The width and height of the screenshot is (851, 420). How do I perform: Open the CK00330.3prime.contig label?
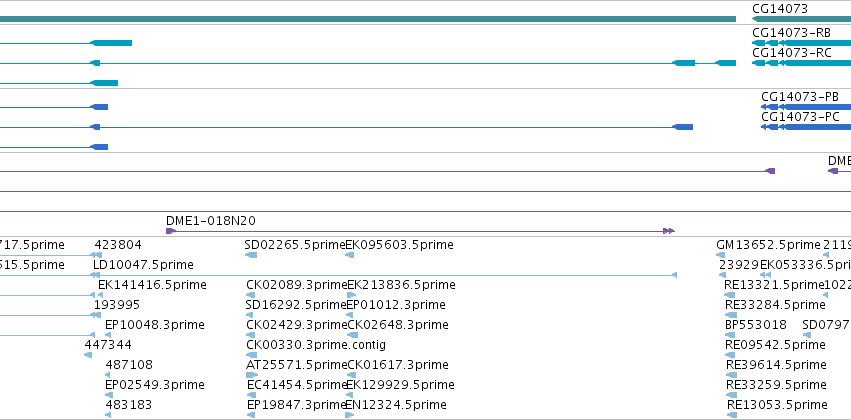(x=316, y=345)
